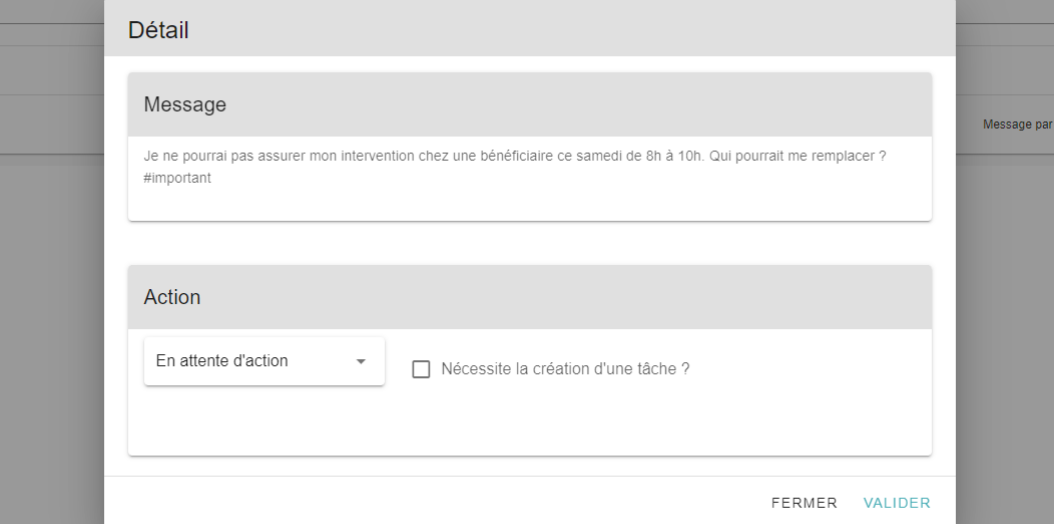Click empty space in the Action card below the dropdown
1054x524 pixels.
[530, 423]
